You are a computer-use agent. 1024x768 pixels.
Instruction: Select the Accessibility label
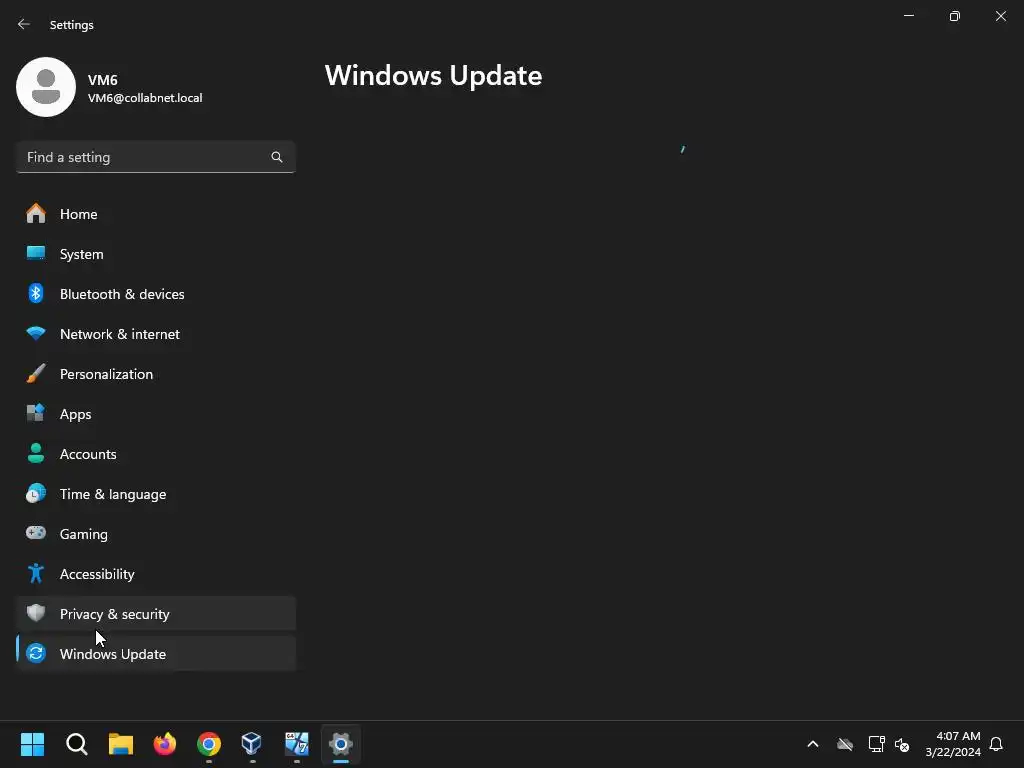point(97,574)
